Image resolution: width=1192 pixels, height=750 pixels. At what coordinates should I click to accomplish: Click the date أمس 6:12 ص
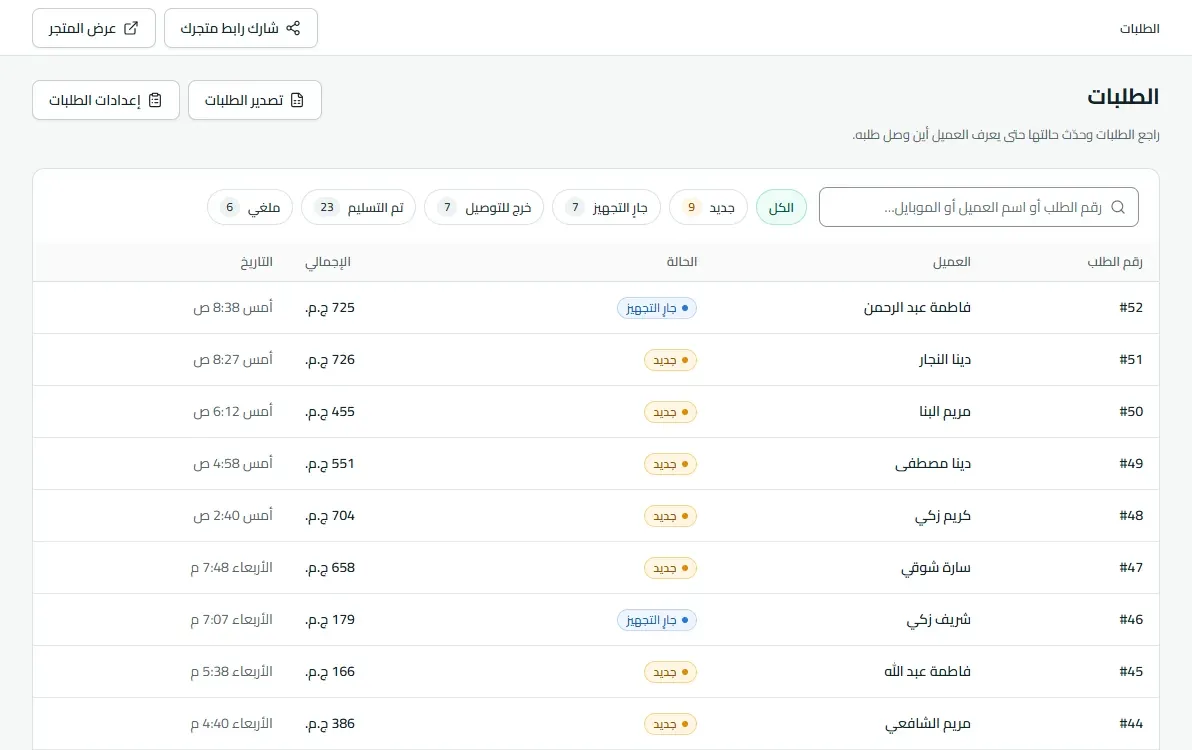tap(233, 412)
